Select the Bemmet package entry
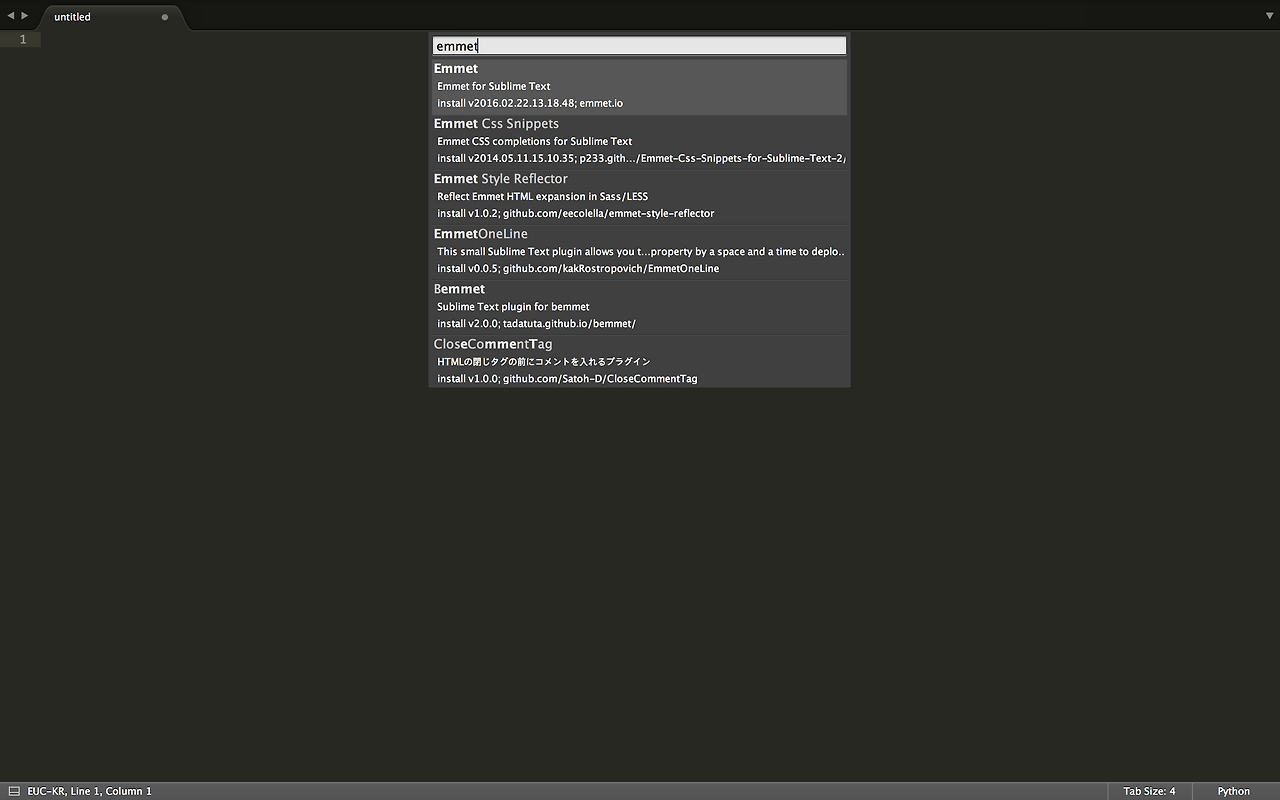 point(639,306)
